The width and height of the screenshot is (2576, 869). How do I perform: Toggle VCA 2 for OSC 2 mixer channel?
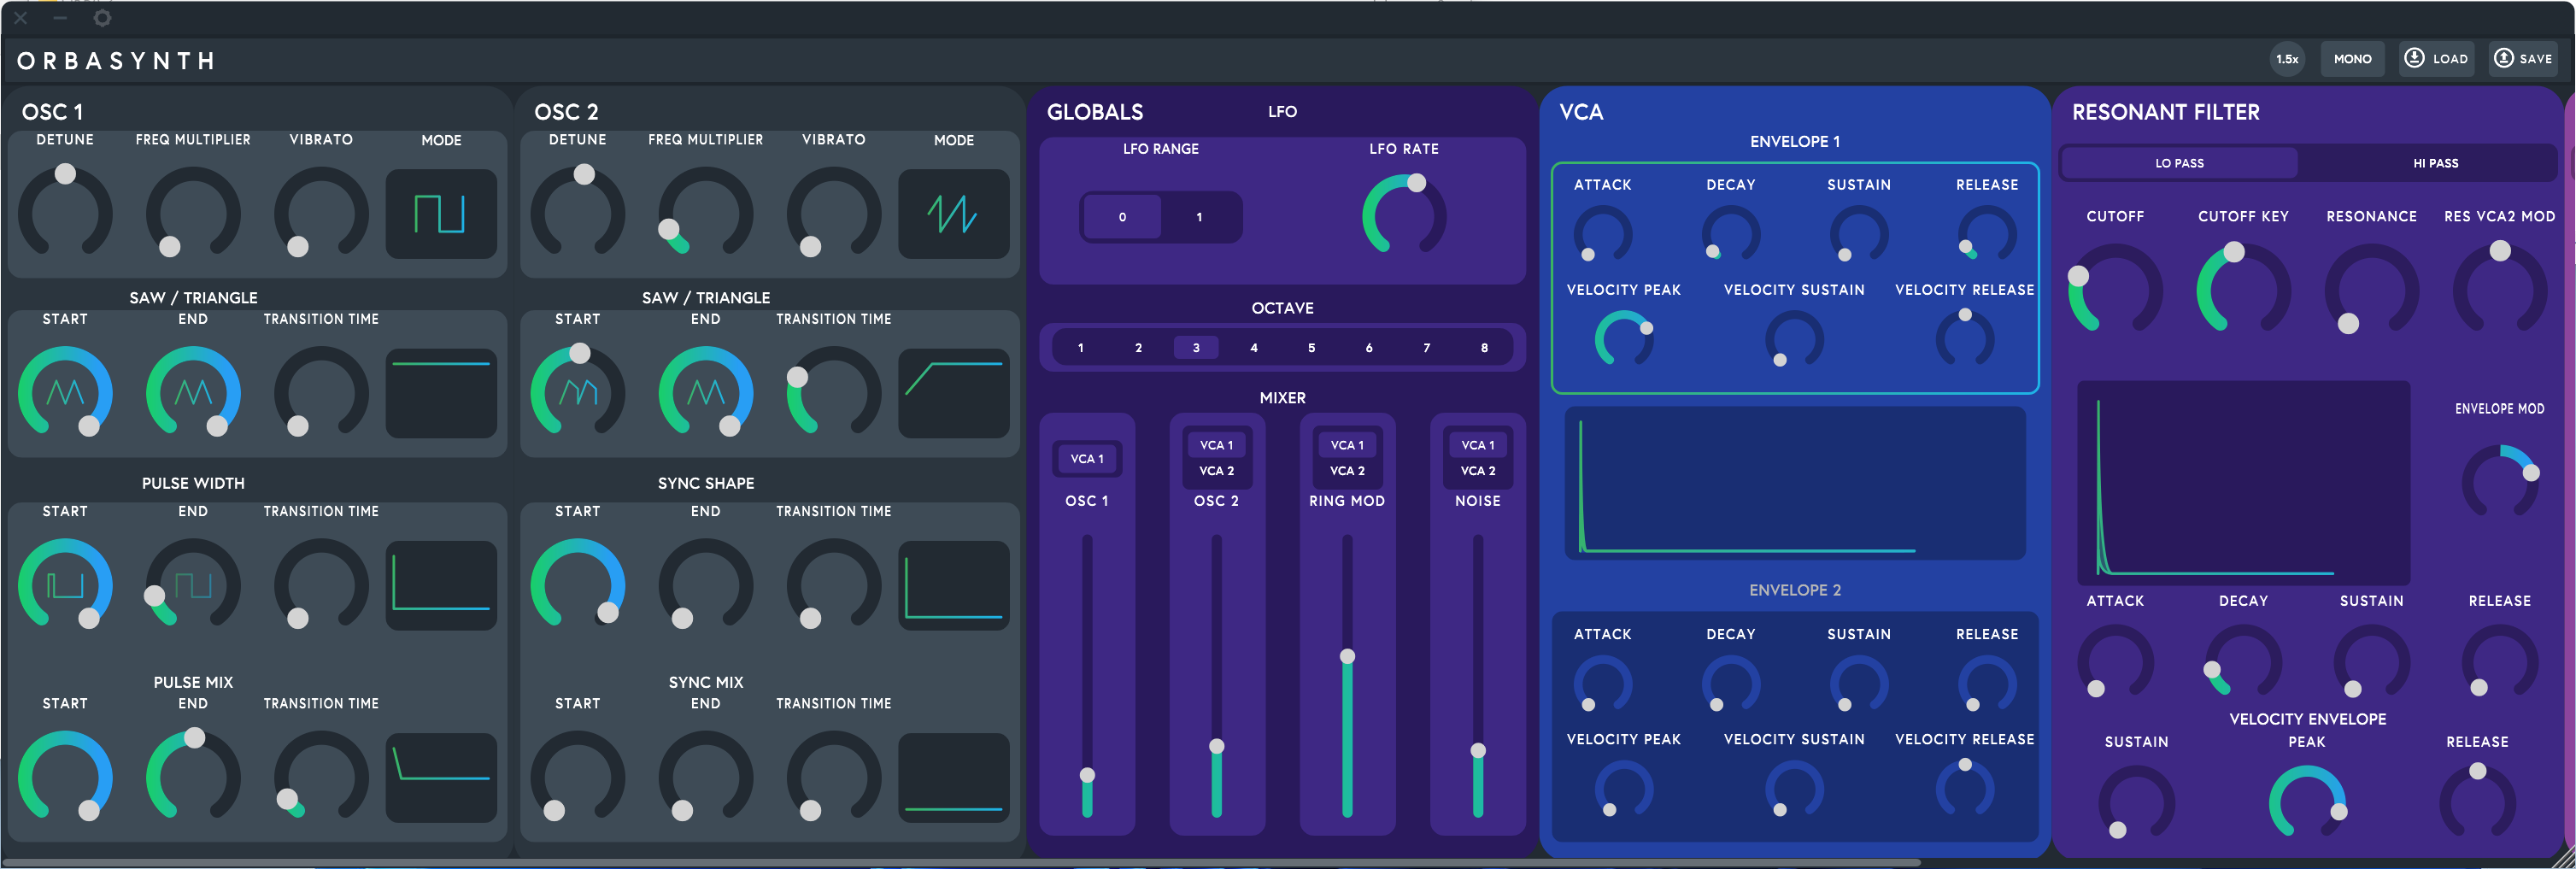click(1217, 471)
